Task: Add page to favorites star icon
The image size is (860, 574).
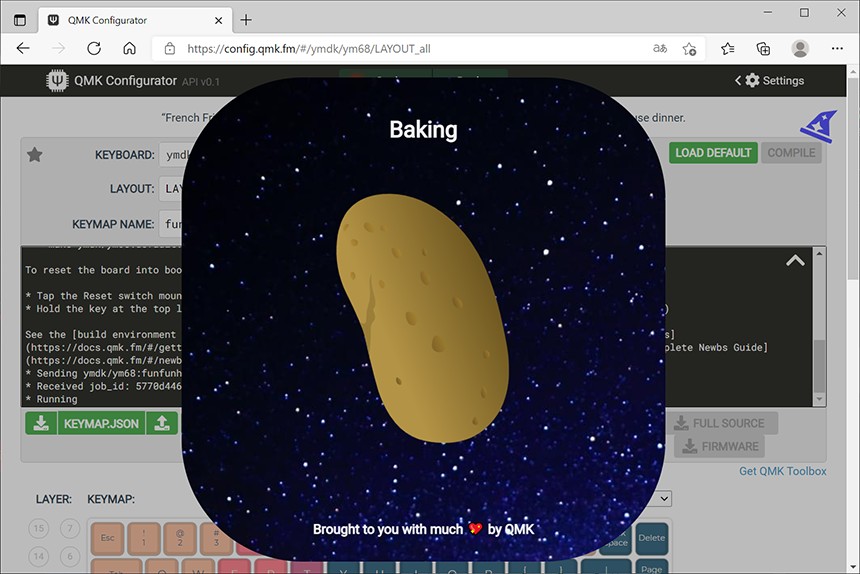Action: (x=689, y=49)
